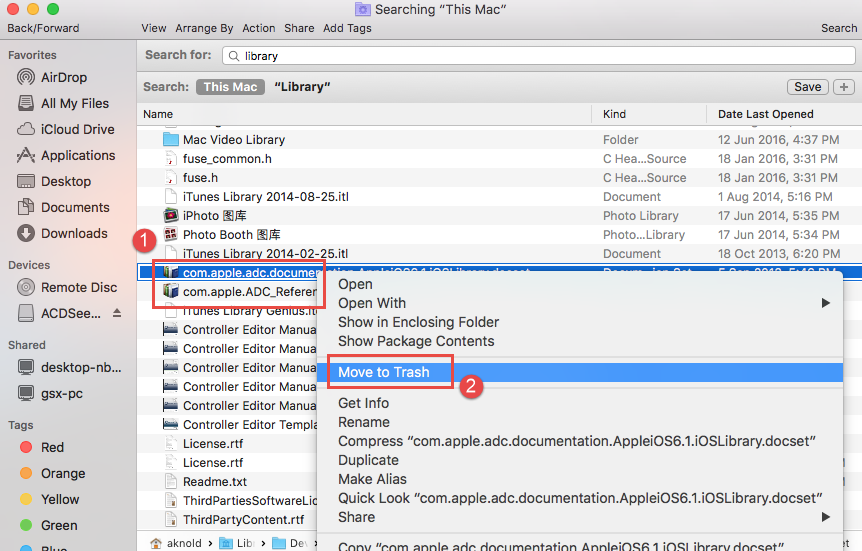Click the search field containing "library"

pyautogui.click(x=540, y=56)
